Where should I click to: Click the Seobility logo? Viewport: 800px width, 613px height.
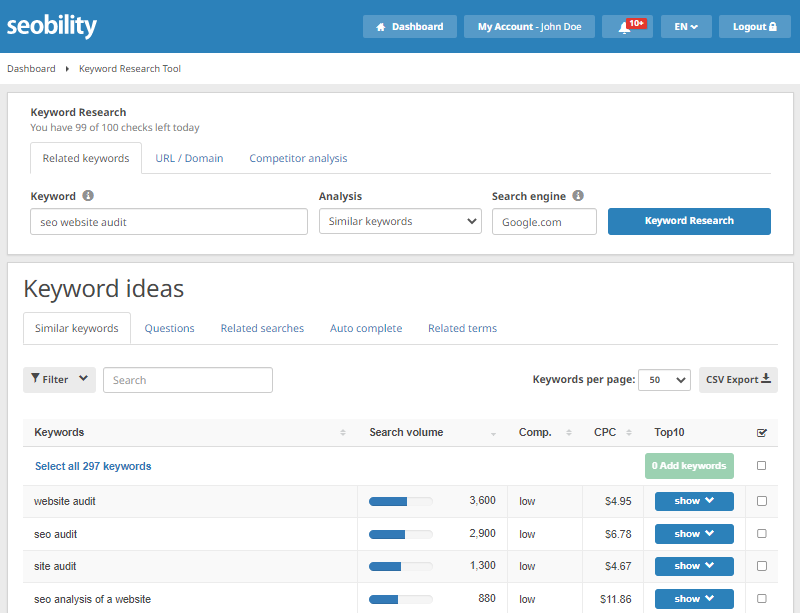click(x=52, y=27)
